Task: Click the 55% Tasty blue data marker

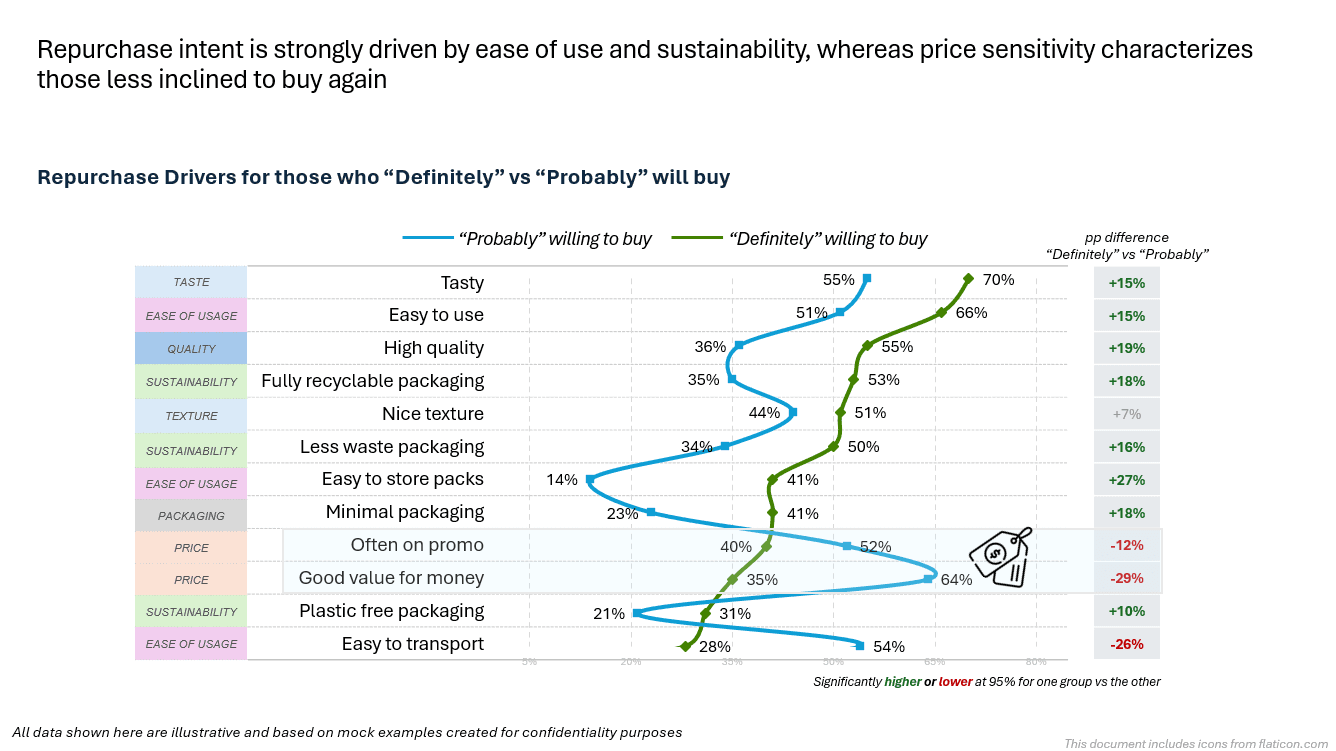Action: pos(866,278)
